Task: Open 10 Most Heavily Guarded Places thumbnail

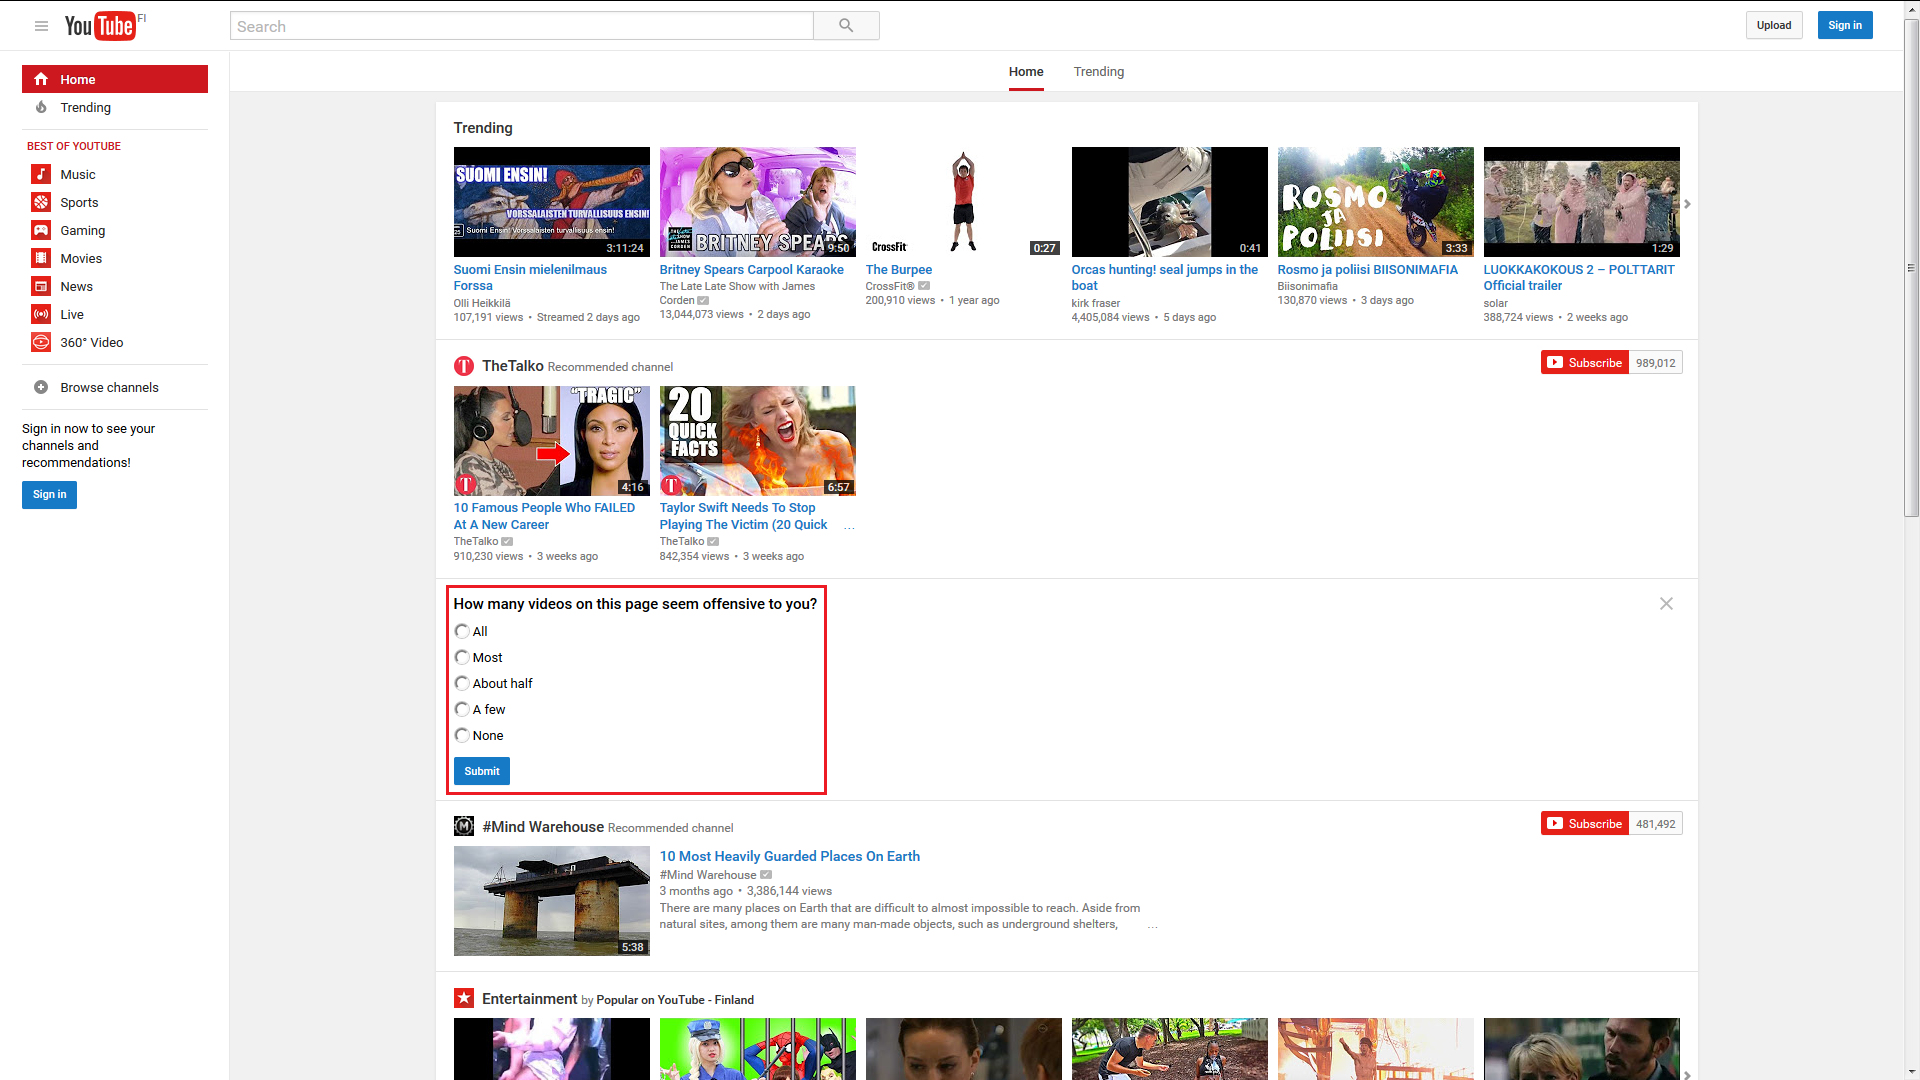Action: 551,901
